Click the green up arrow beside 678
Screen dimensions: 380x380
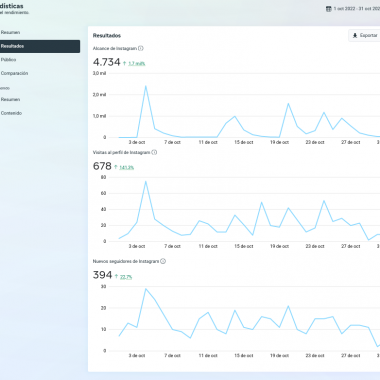[x=116, y=167]
